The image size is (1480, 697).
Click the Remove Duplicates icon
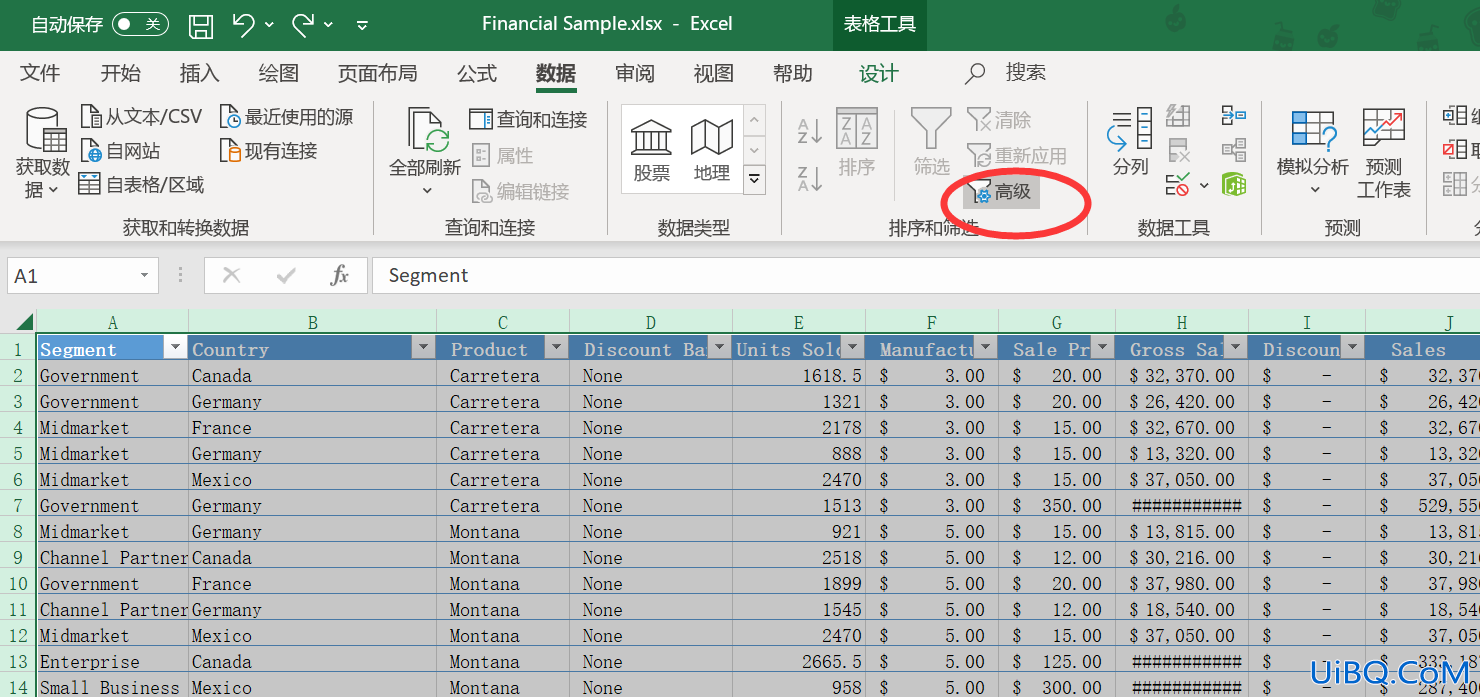[x=1179, y=151]
